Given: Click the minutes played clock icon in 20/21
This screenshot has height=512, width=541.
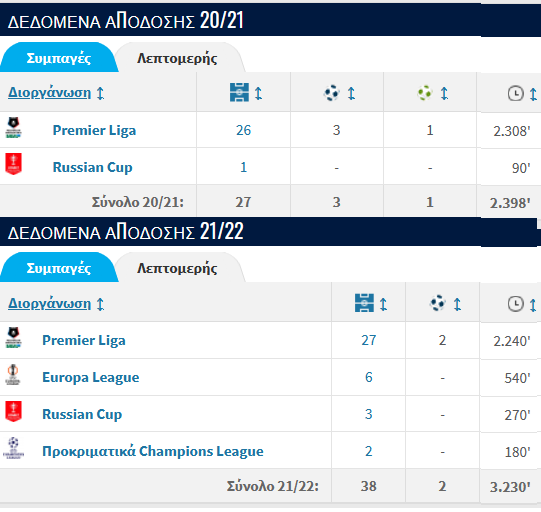Looking at the screenshot, I should (x=515, y=93).
